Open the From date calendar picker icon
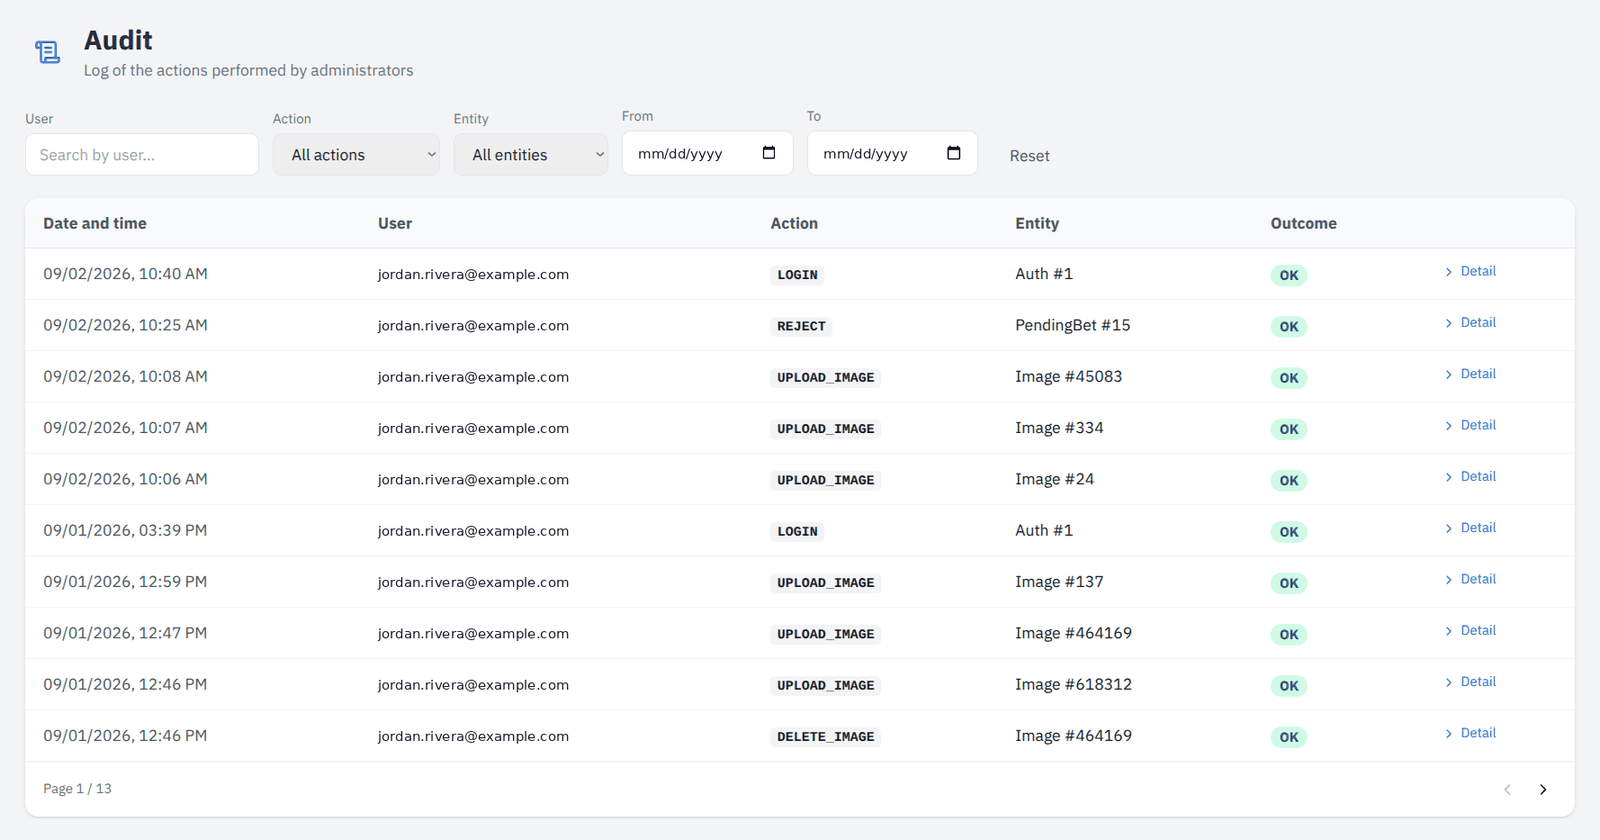This screenshot has width=1600, height=840. [x=769, y=153]
